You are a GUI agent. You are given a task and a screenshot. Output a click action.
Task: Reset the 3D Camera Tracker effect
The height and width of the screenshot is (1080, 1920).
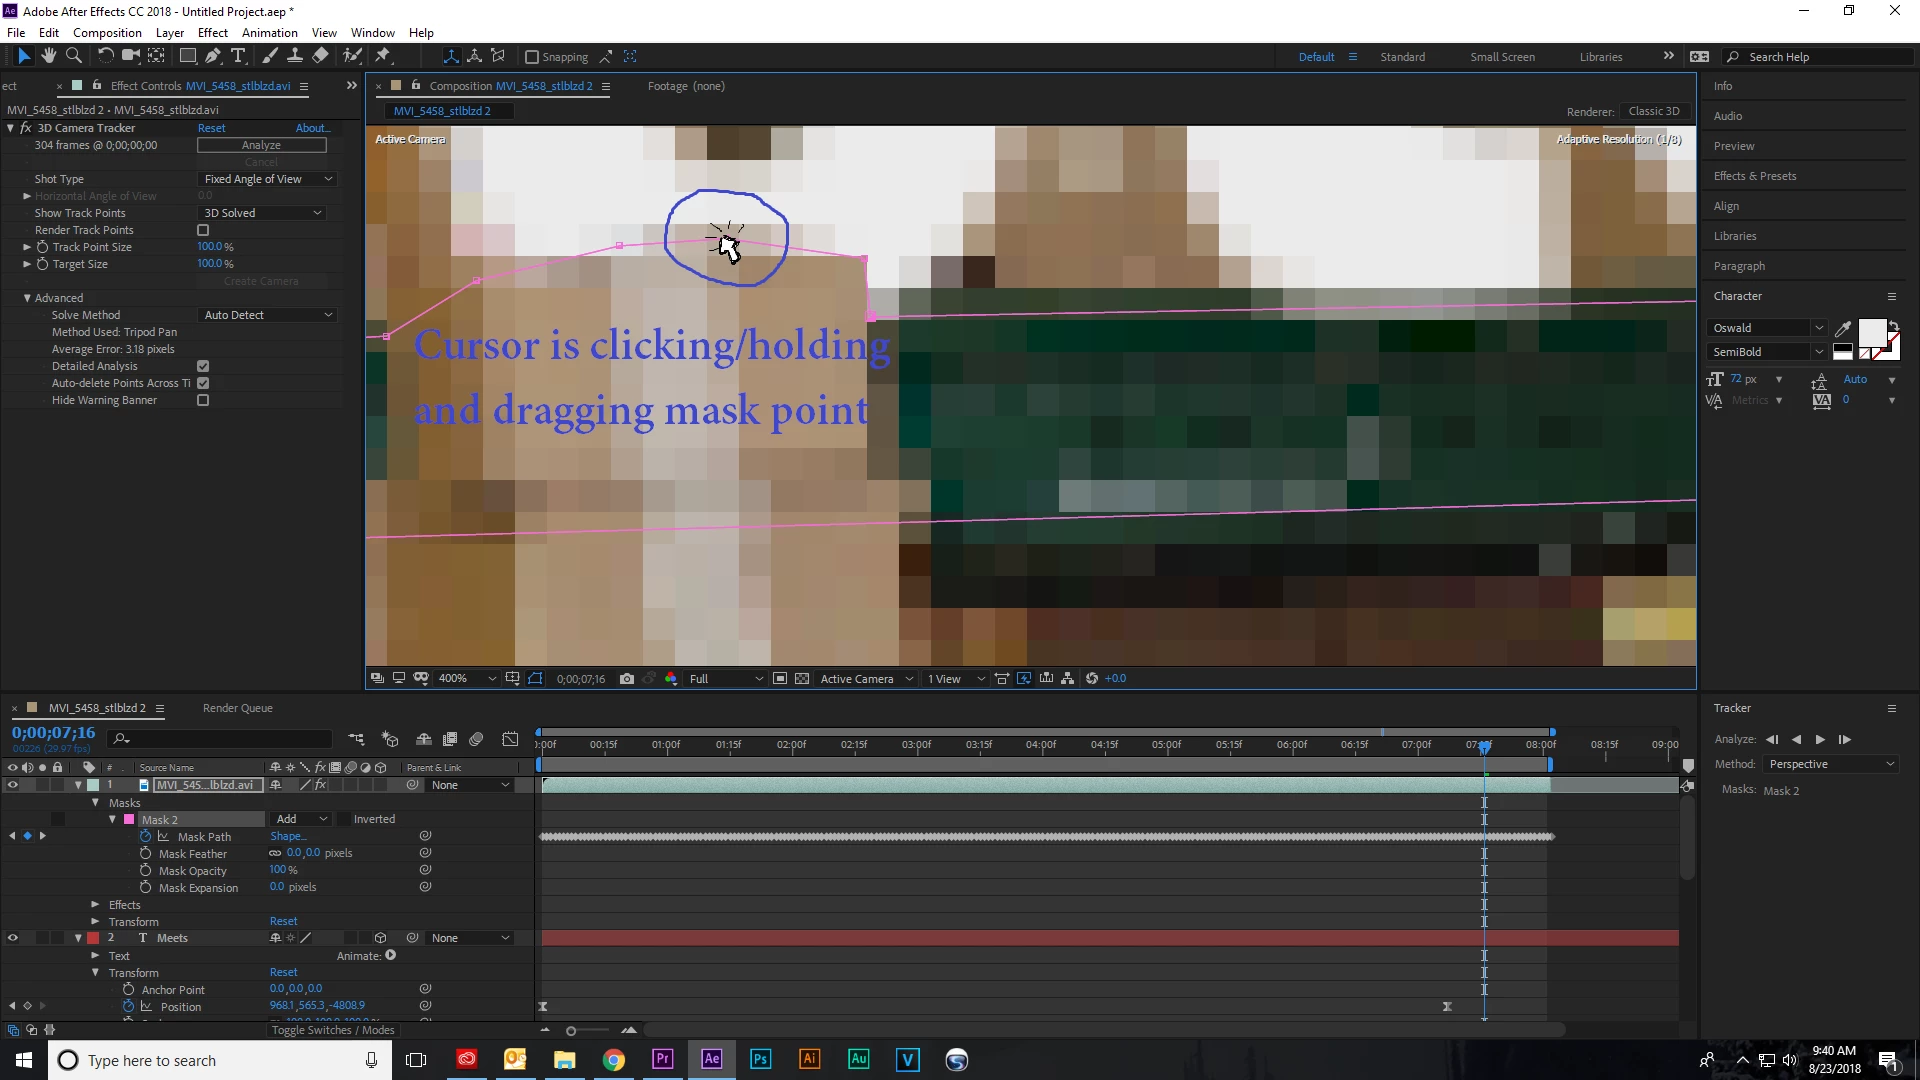[211, 128]
